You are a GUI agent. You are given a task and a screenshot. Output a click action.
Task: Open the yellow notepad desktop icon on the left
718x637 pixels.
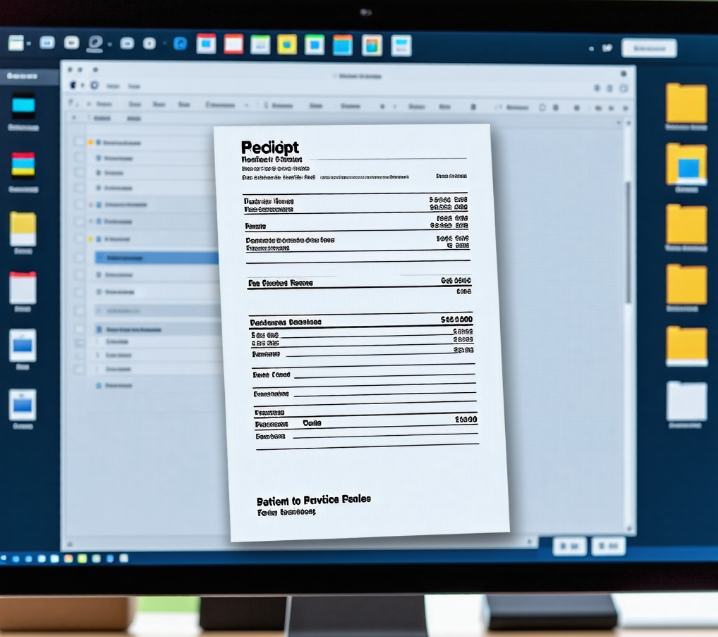[x=23, y=229]
